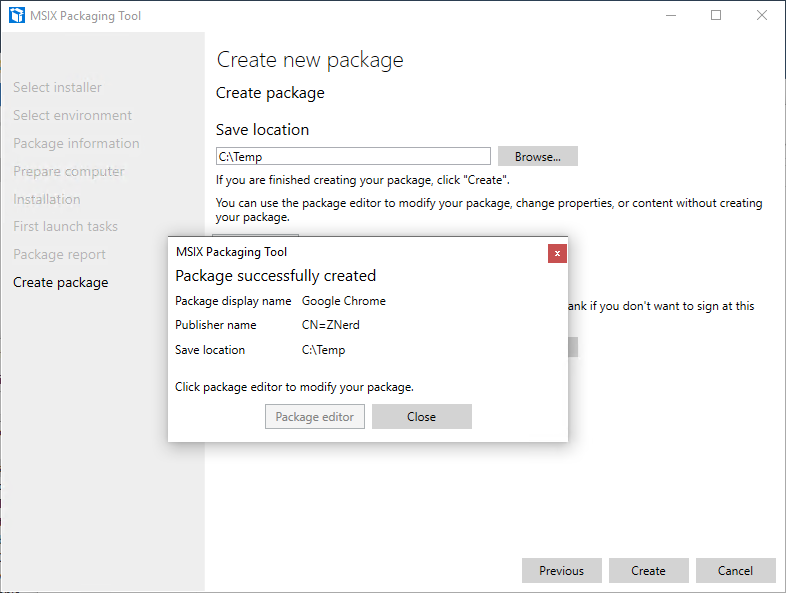Select the Select installer step
Image resolution: width=786 pixels, height=593 pixels.
(x=57, y=87)
